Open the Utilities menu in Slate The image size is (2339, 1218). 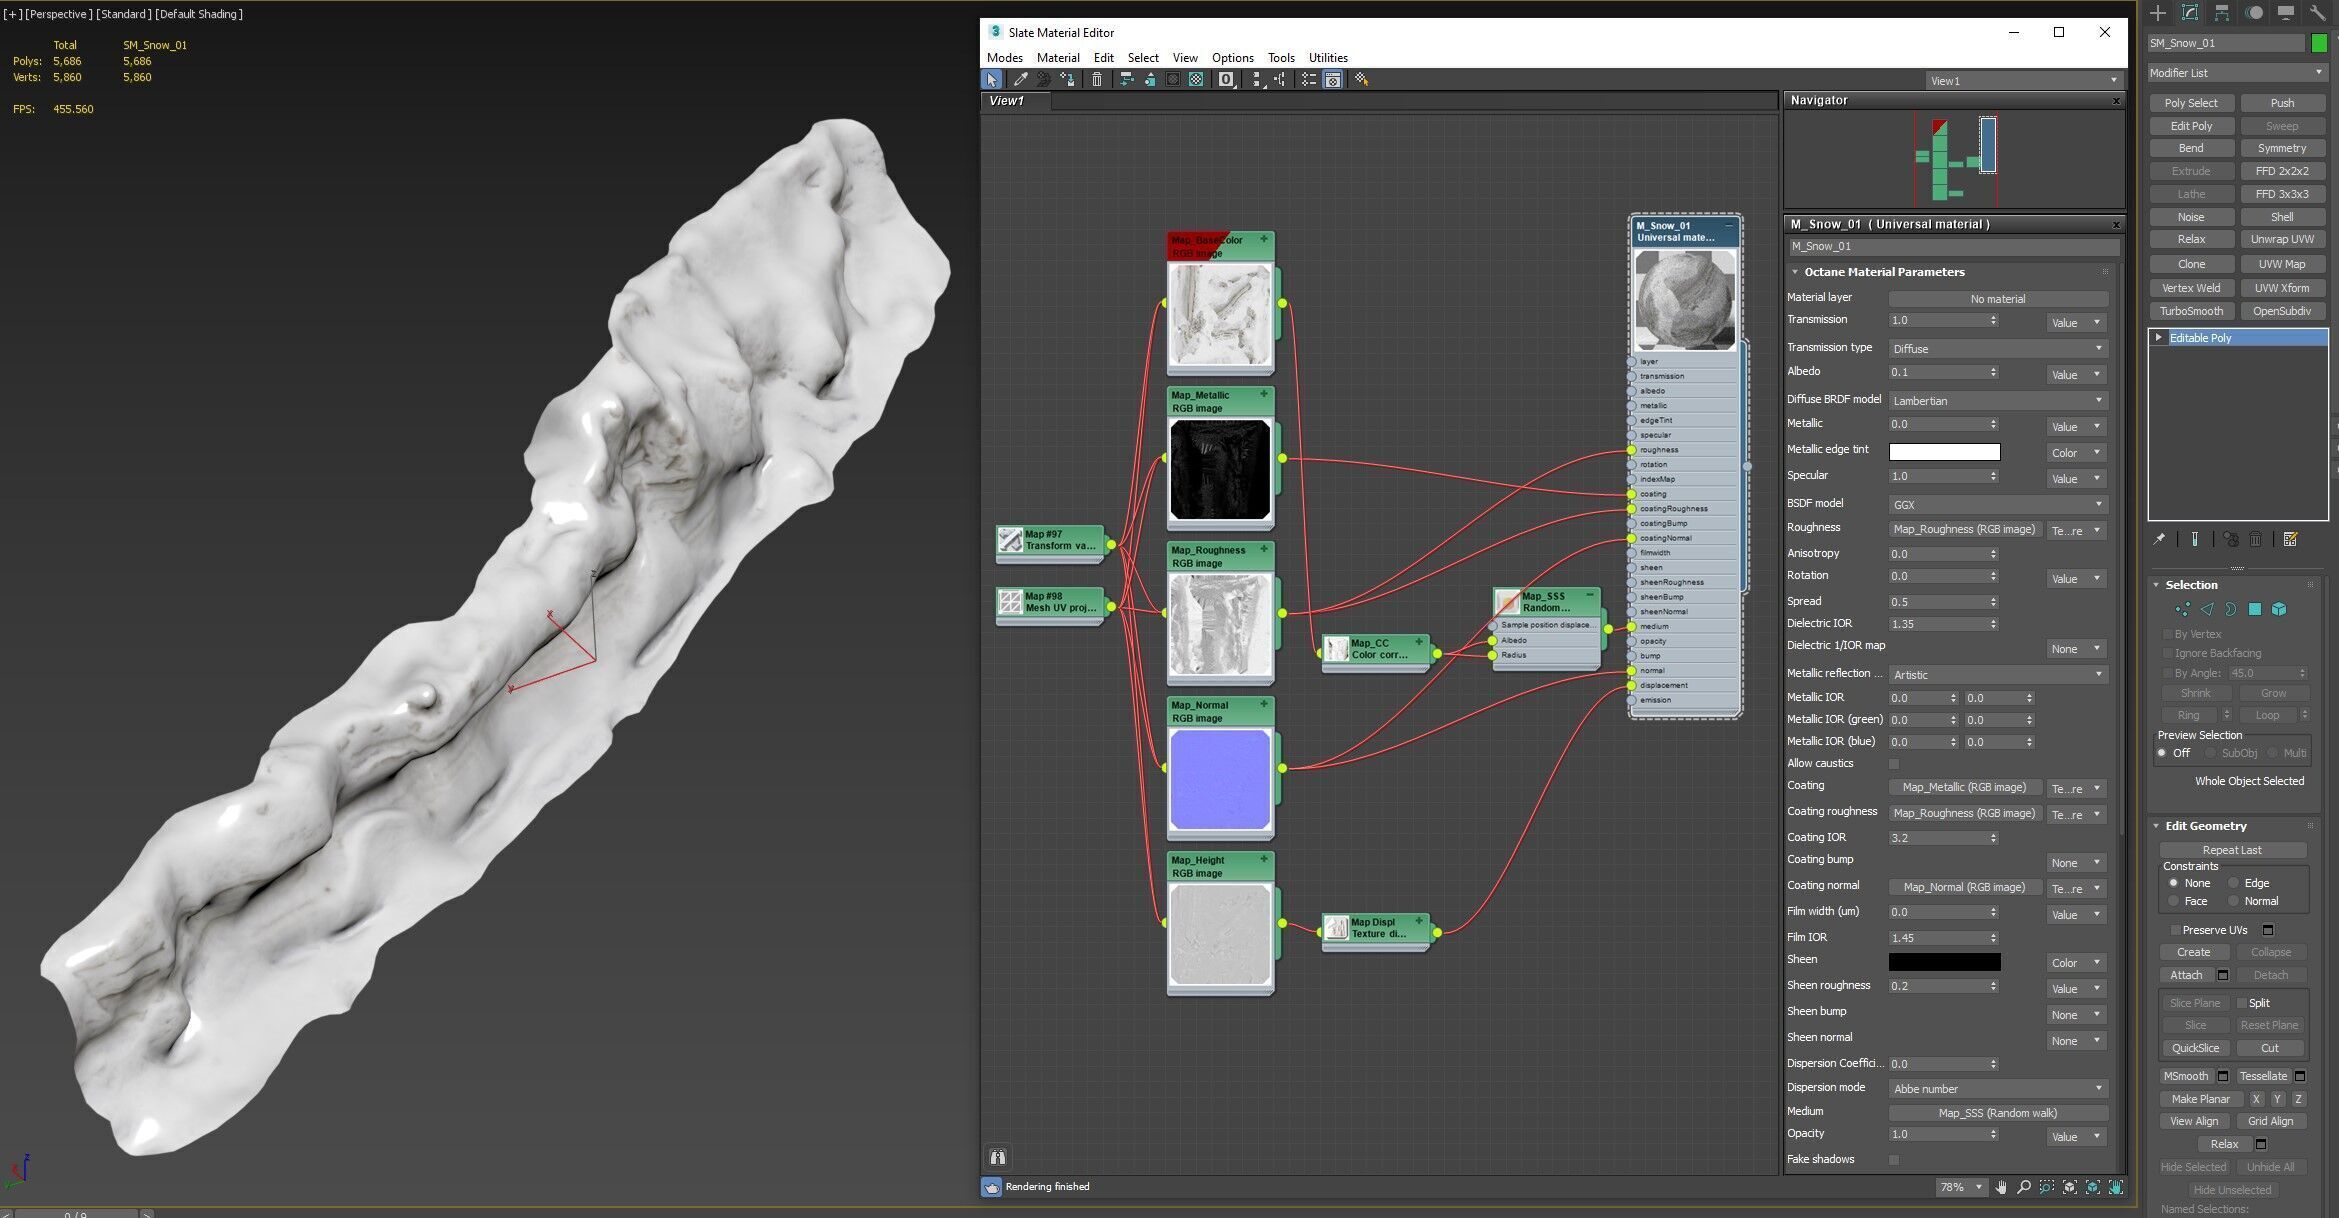coord(1327,58)
